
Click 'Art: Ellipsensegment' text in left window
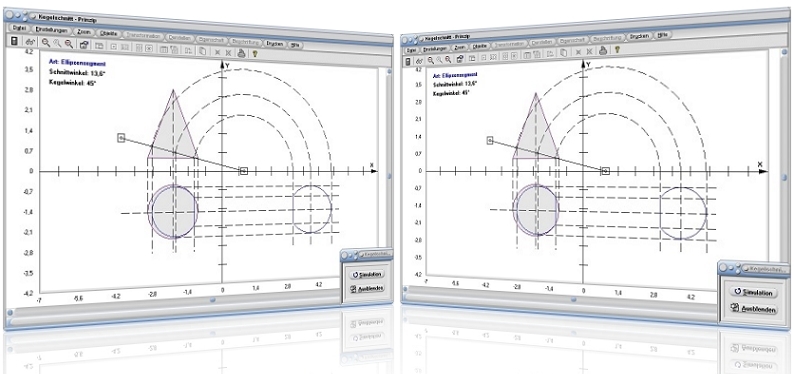point(77,63)
